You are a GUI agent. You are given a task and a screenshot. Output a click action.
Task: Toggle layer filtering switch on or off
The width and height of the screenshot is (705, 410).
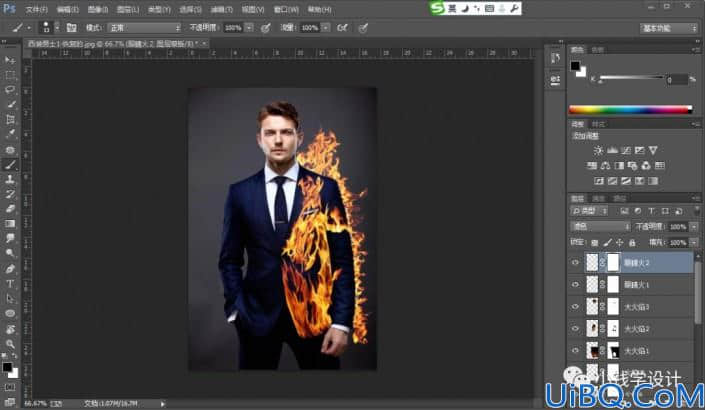point(696,211)
